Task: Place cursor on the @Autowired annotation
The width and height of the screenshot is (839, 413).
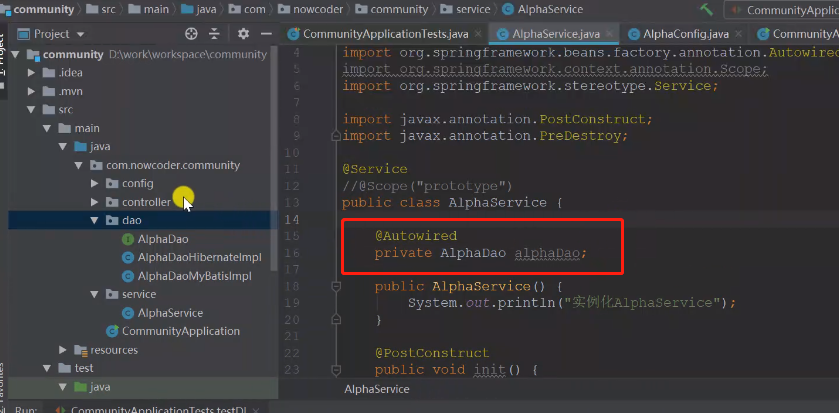Action: 416,236
